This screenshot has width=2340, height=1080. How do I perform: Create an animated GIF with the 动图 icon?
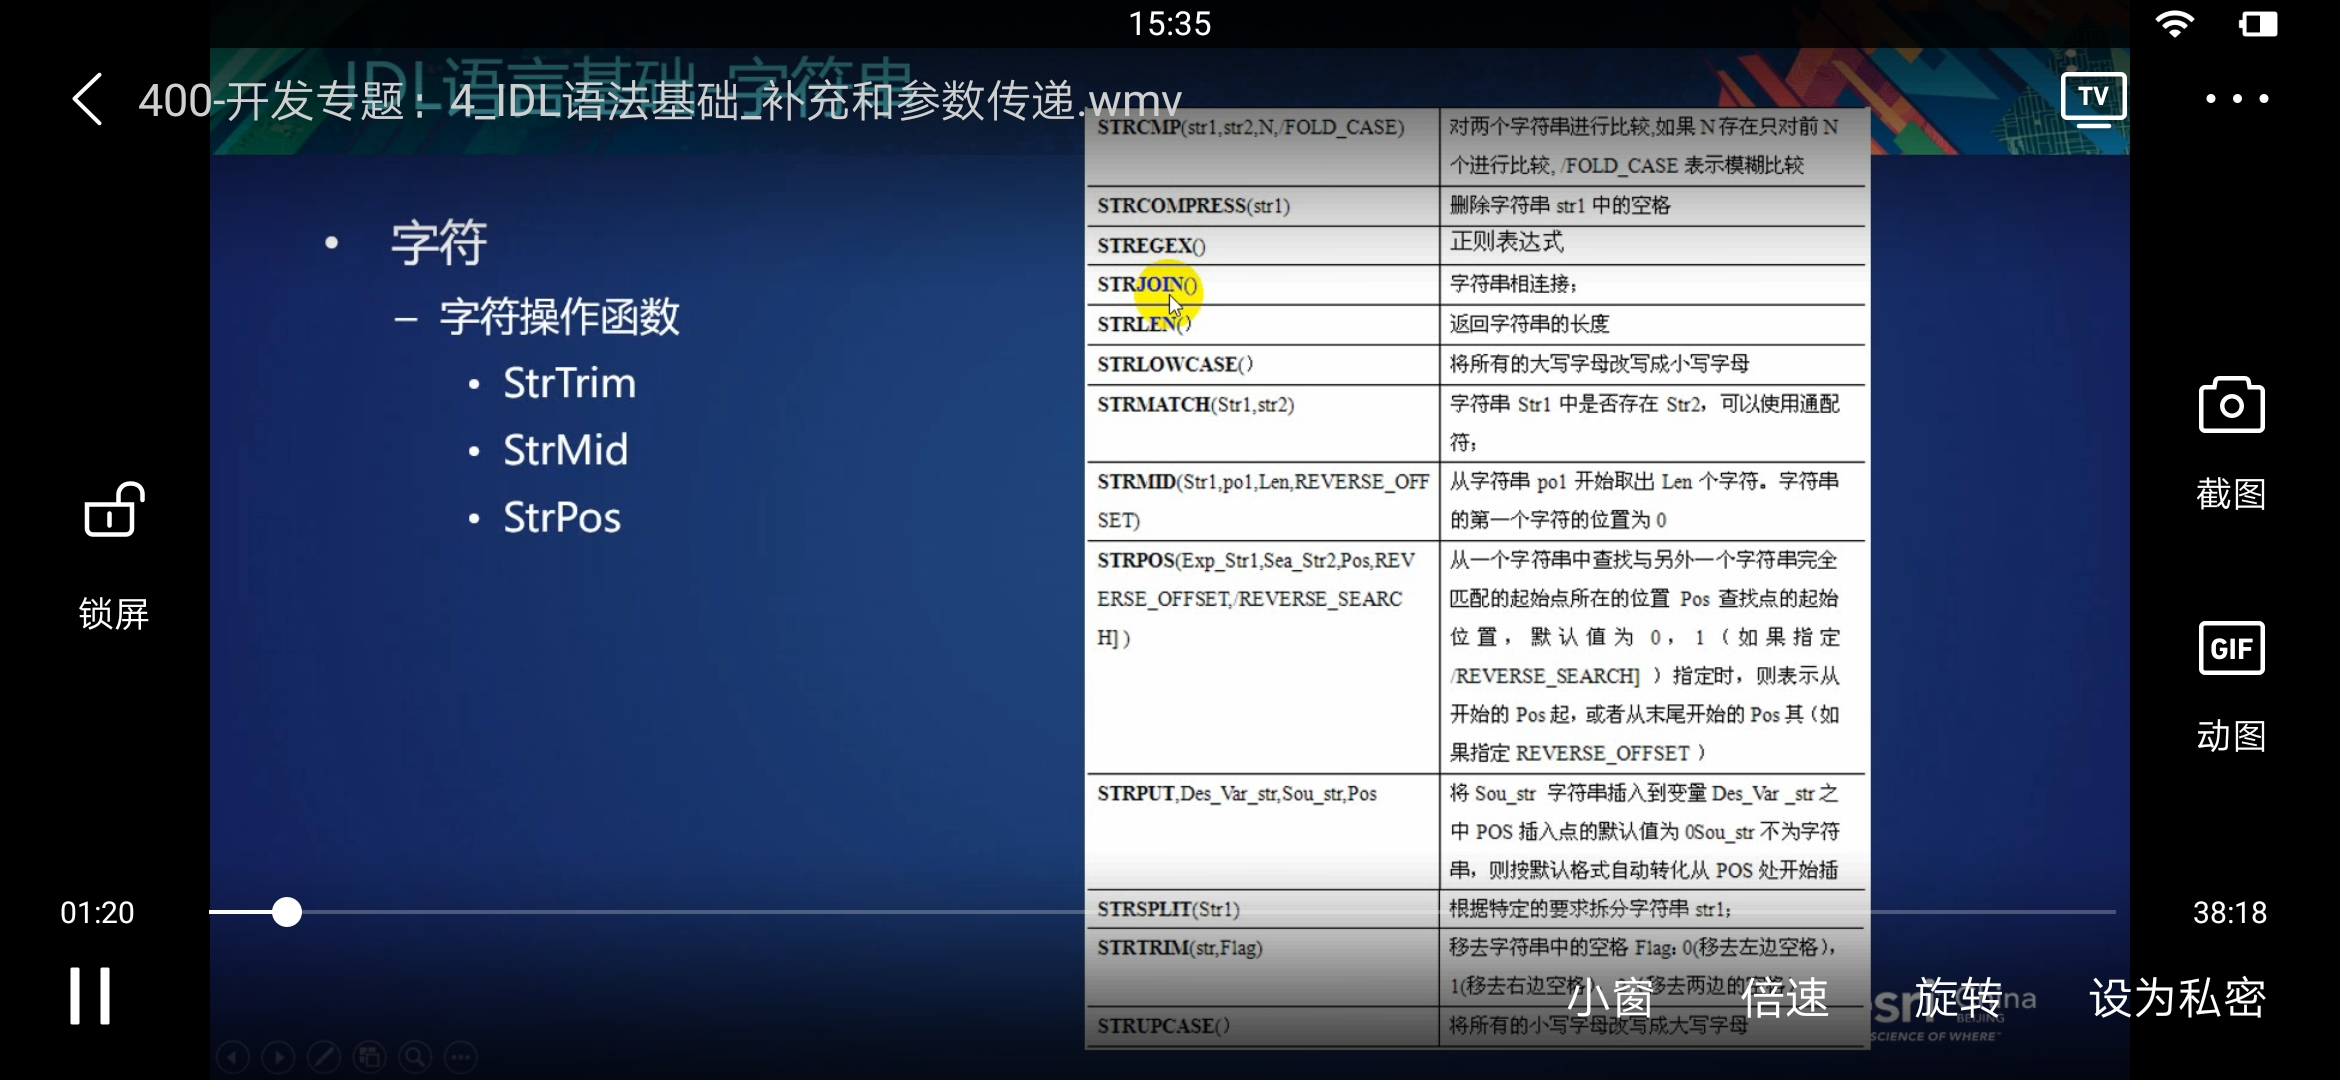[2231, 649]
